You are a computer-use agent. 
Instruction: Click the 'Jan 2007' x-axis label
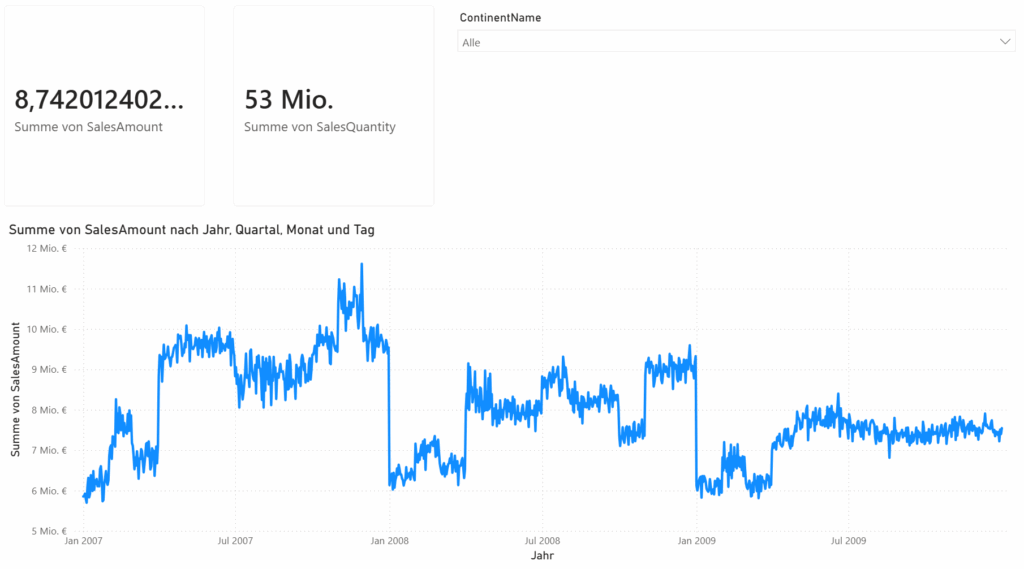(84, 541)
